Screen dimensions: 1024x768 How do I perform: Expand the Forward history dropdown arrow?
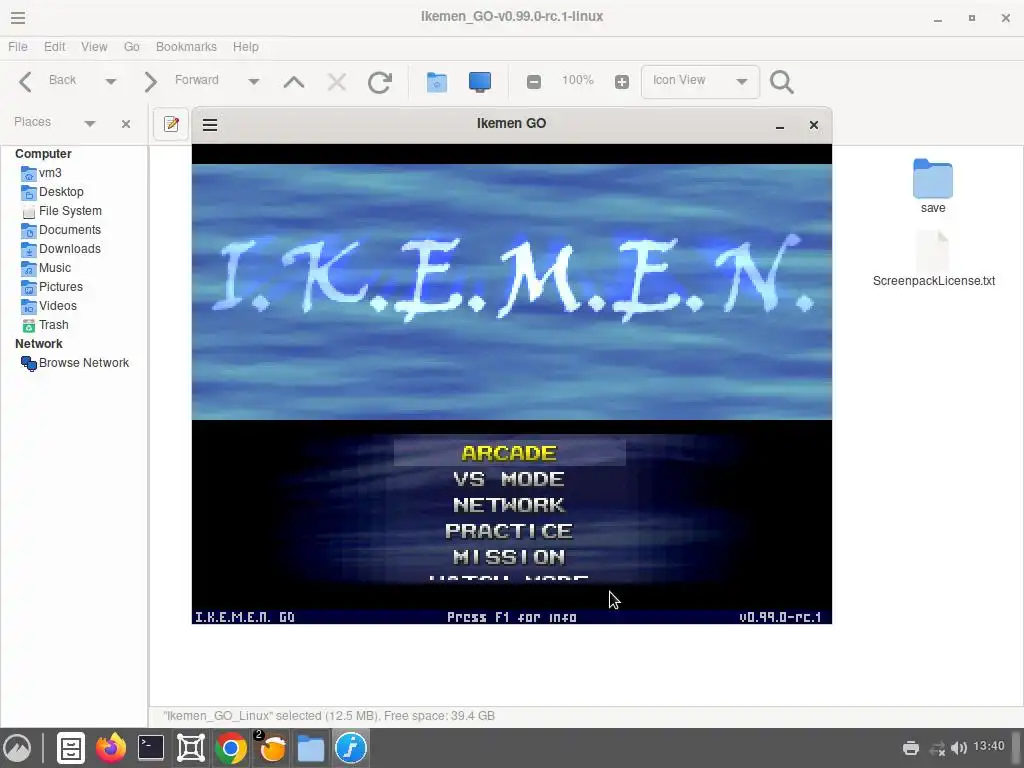tap(253, 82)
